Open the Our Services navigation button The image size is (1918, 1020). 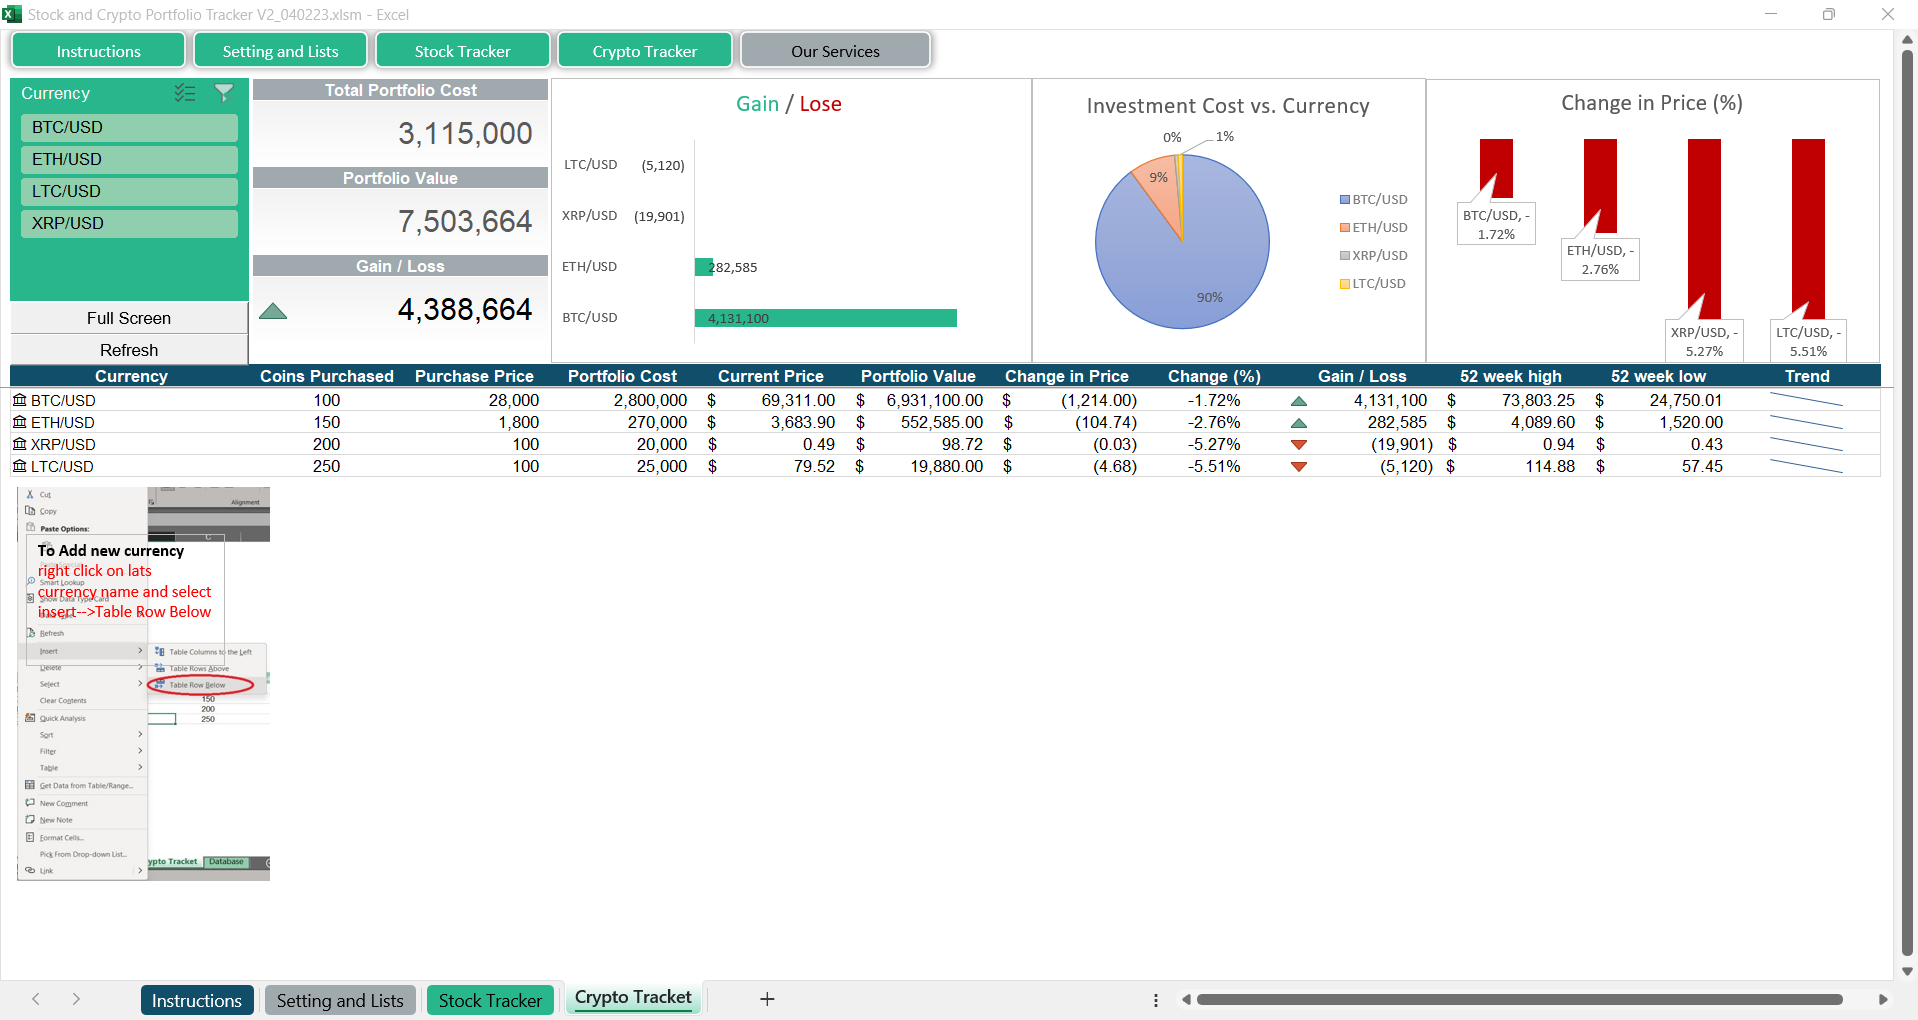coord(835,51)
